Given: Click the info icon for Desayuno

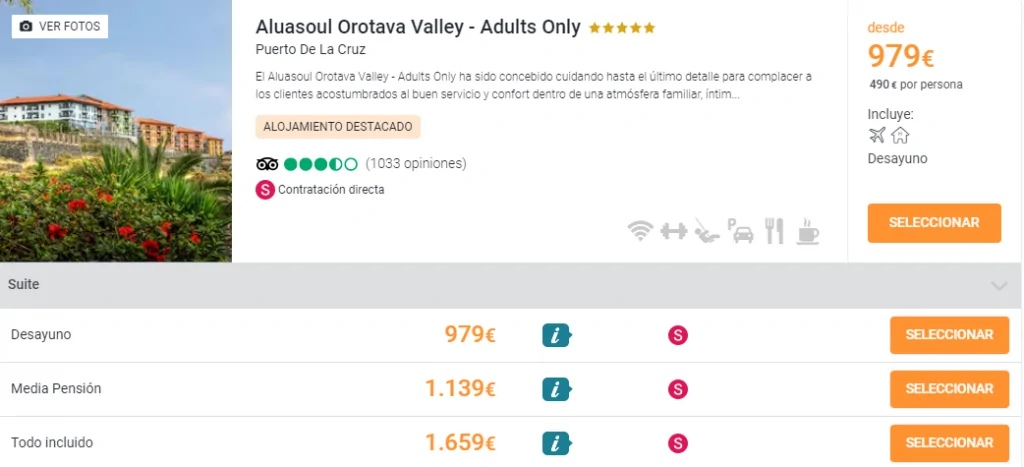Looking at the screenshot, I should tap(556, 336).
